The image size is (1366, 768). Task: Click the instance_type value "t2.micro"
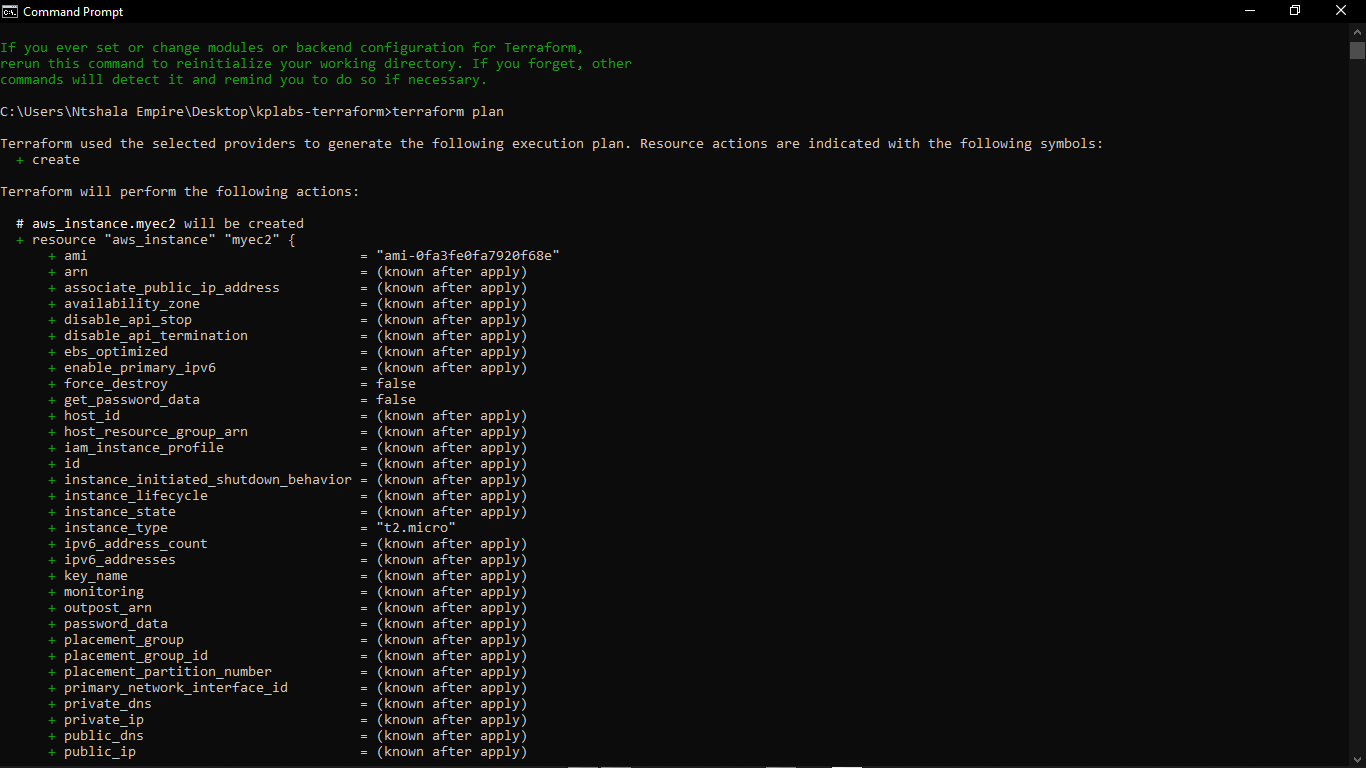click(417, 527)
